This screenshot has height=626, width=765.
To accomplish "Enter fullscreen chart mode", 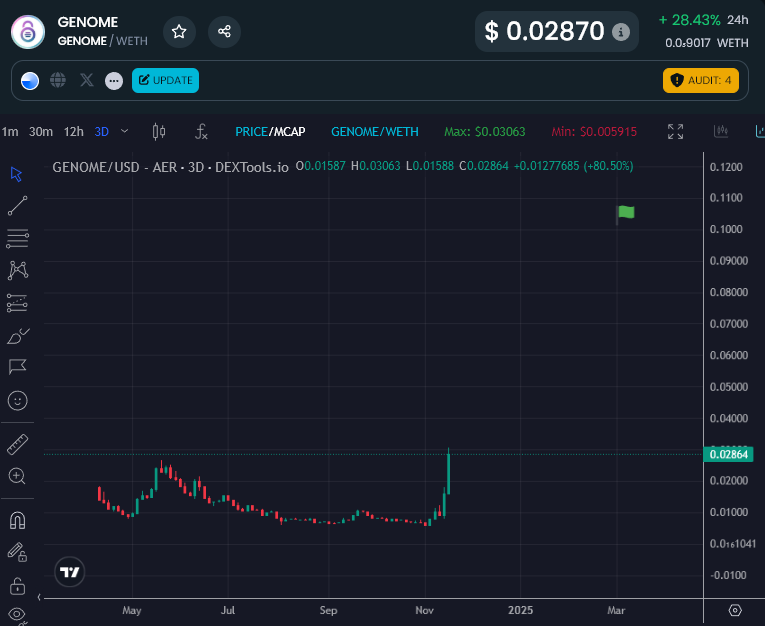I will 675,132.
